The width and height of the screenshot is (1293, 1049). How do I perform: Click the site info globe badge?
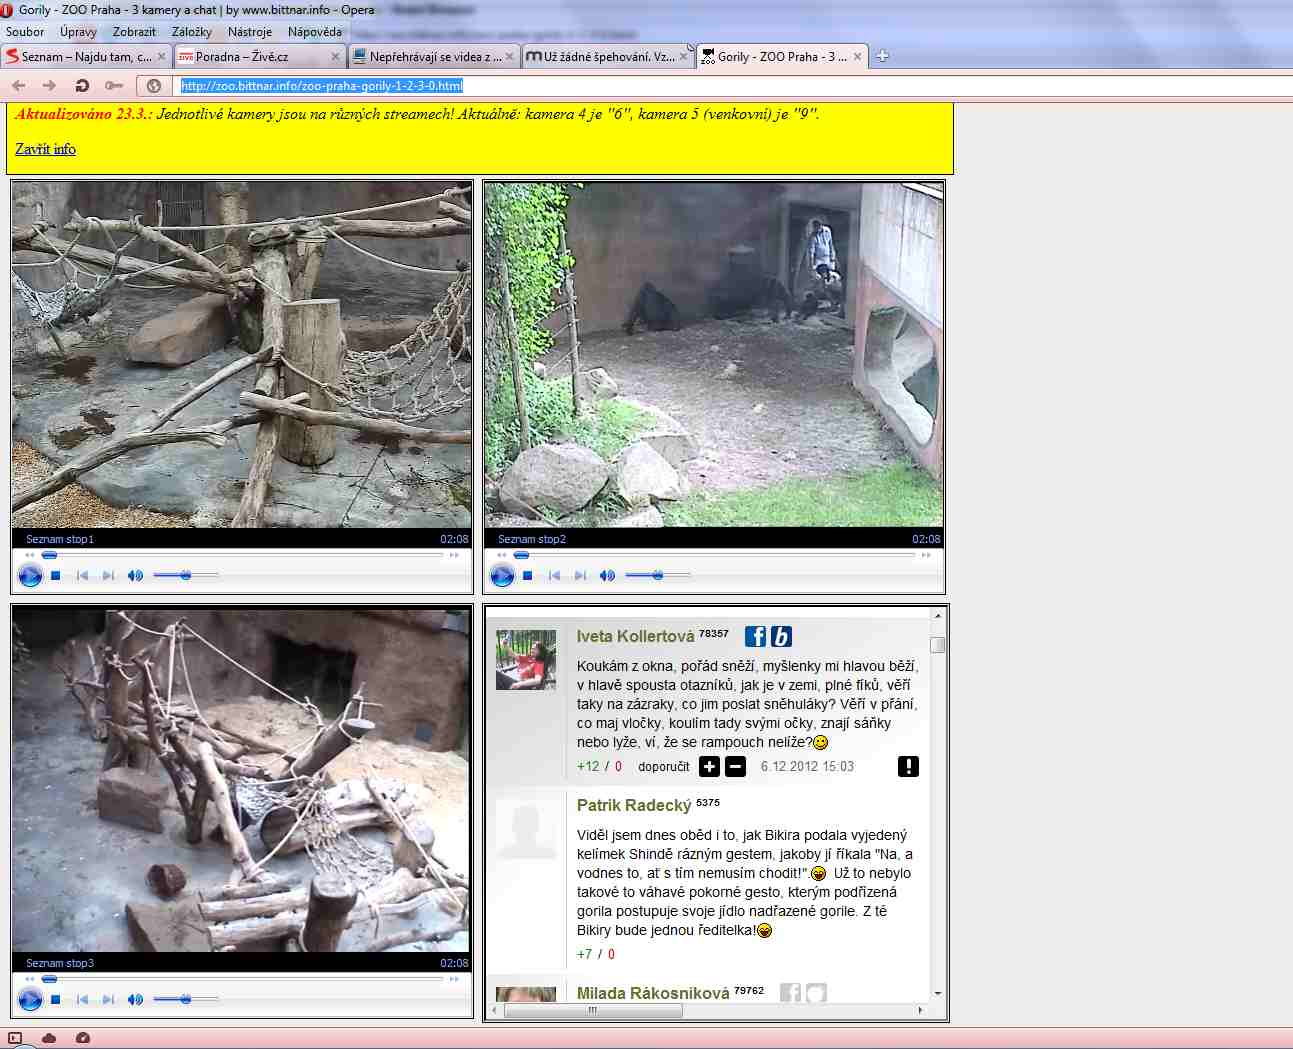(x=154, y=86)
